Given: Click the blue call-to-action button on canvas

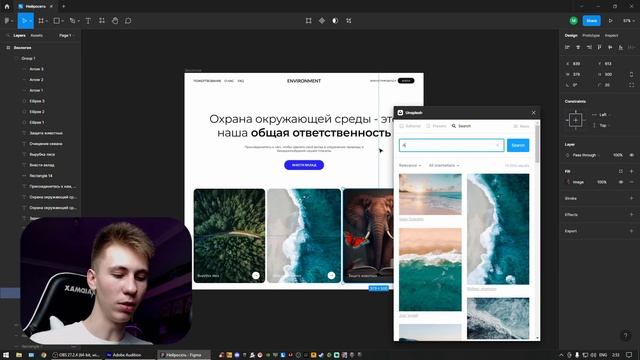Looking at the screenshot, I should (x=304, y=165).
